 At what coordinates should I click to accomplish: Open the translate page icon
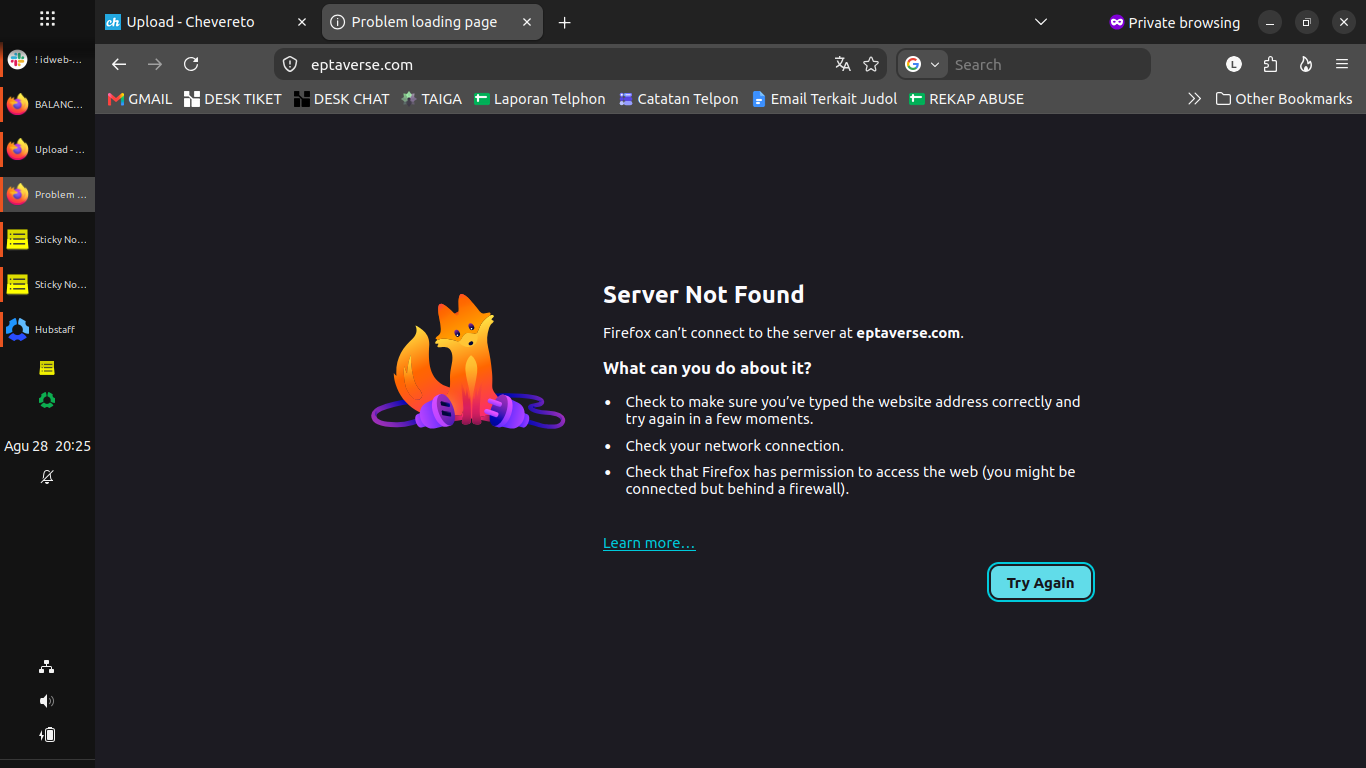pos(843,64)
